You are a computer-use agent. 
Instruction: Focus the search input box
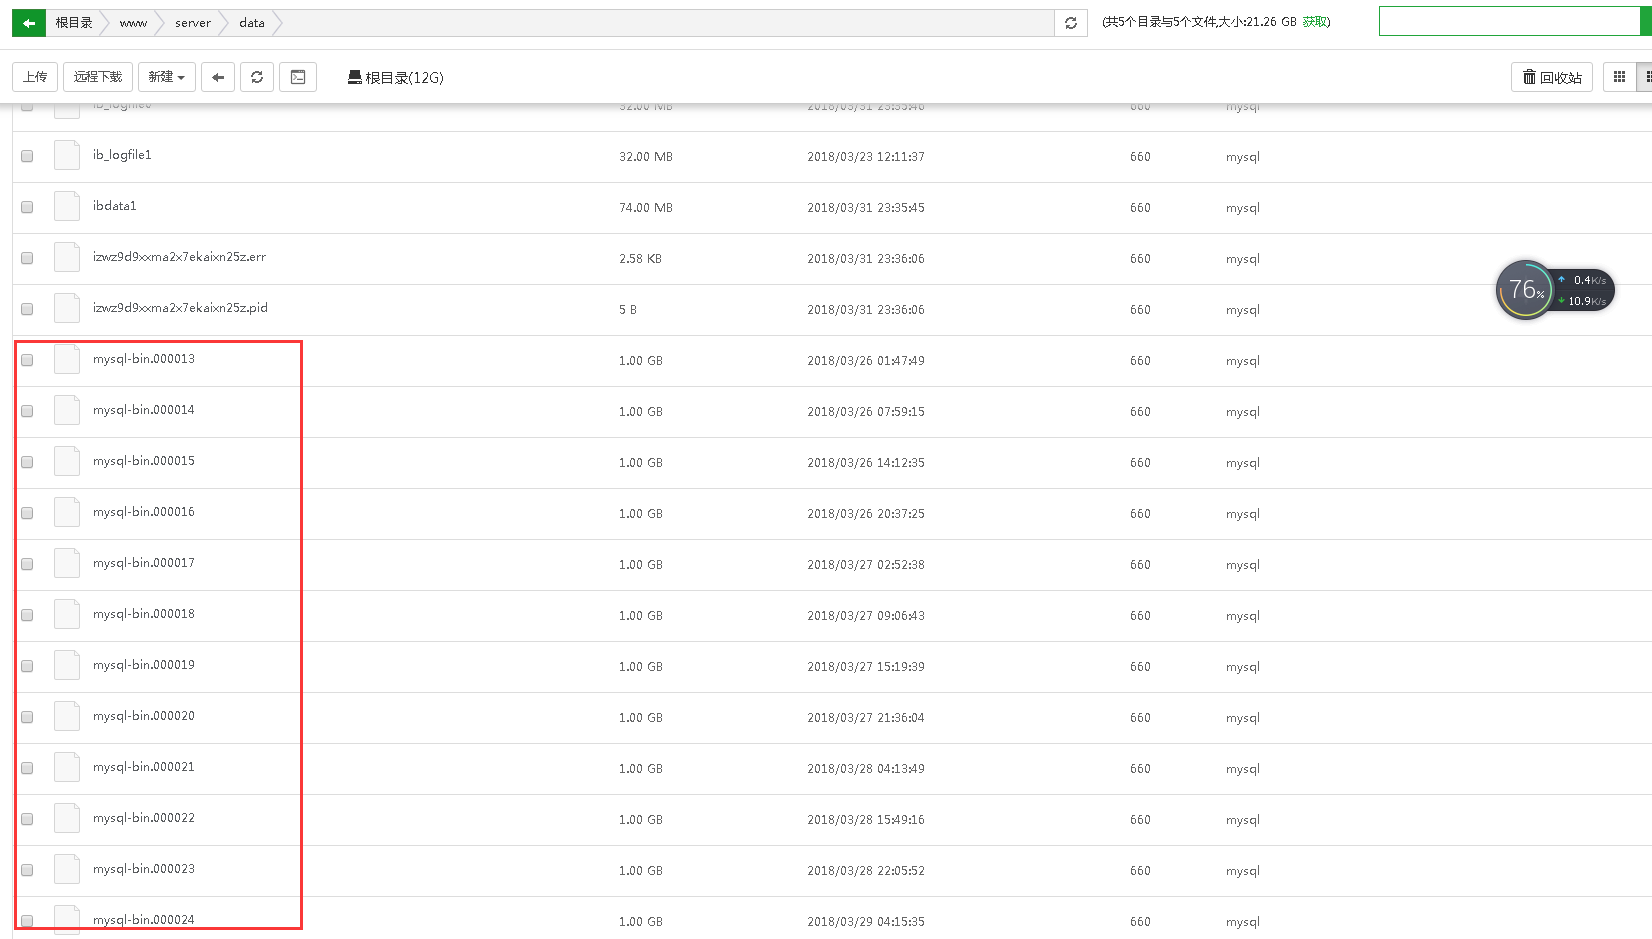pos(1508,21)
